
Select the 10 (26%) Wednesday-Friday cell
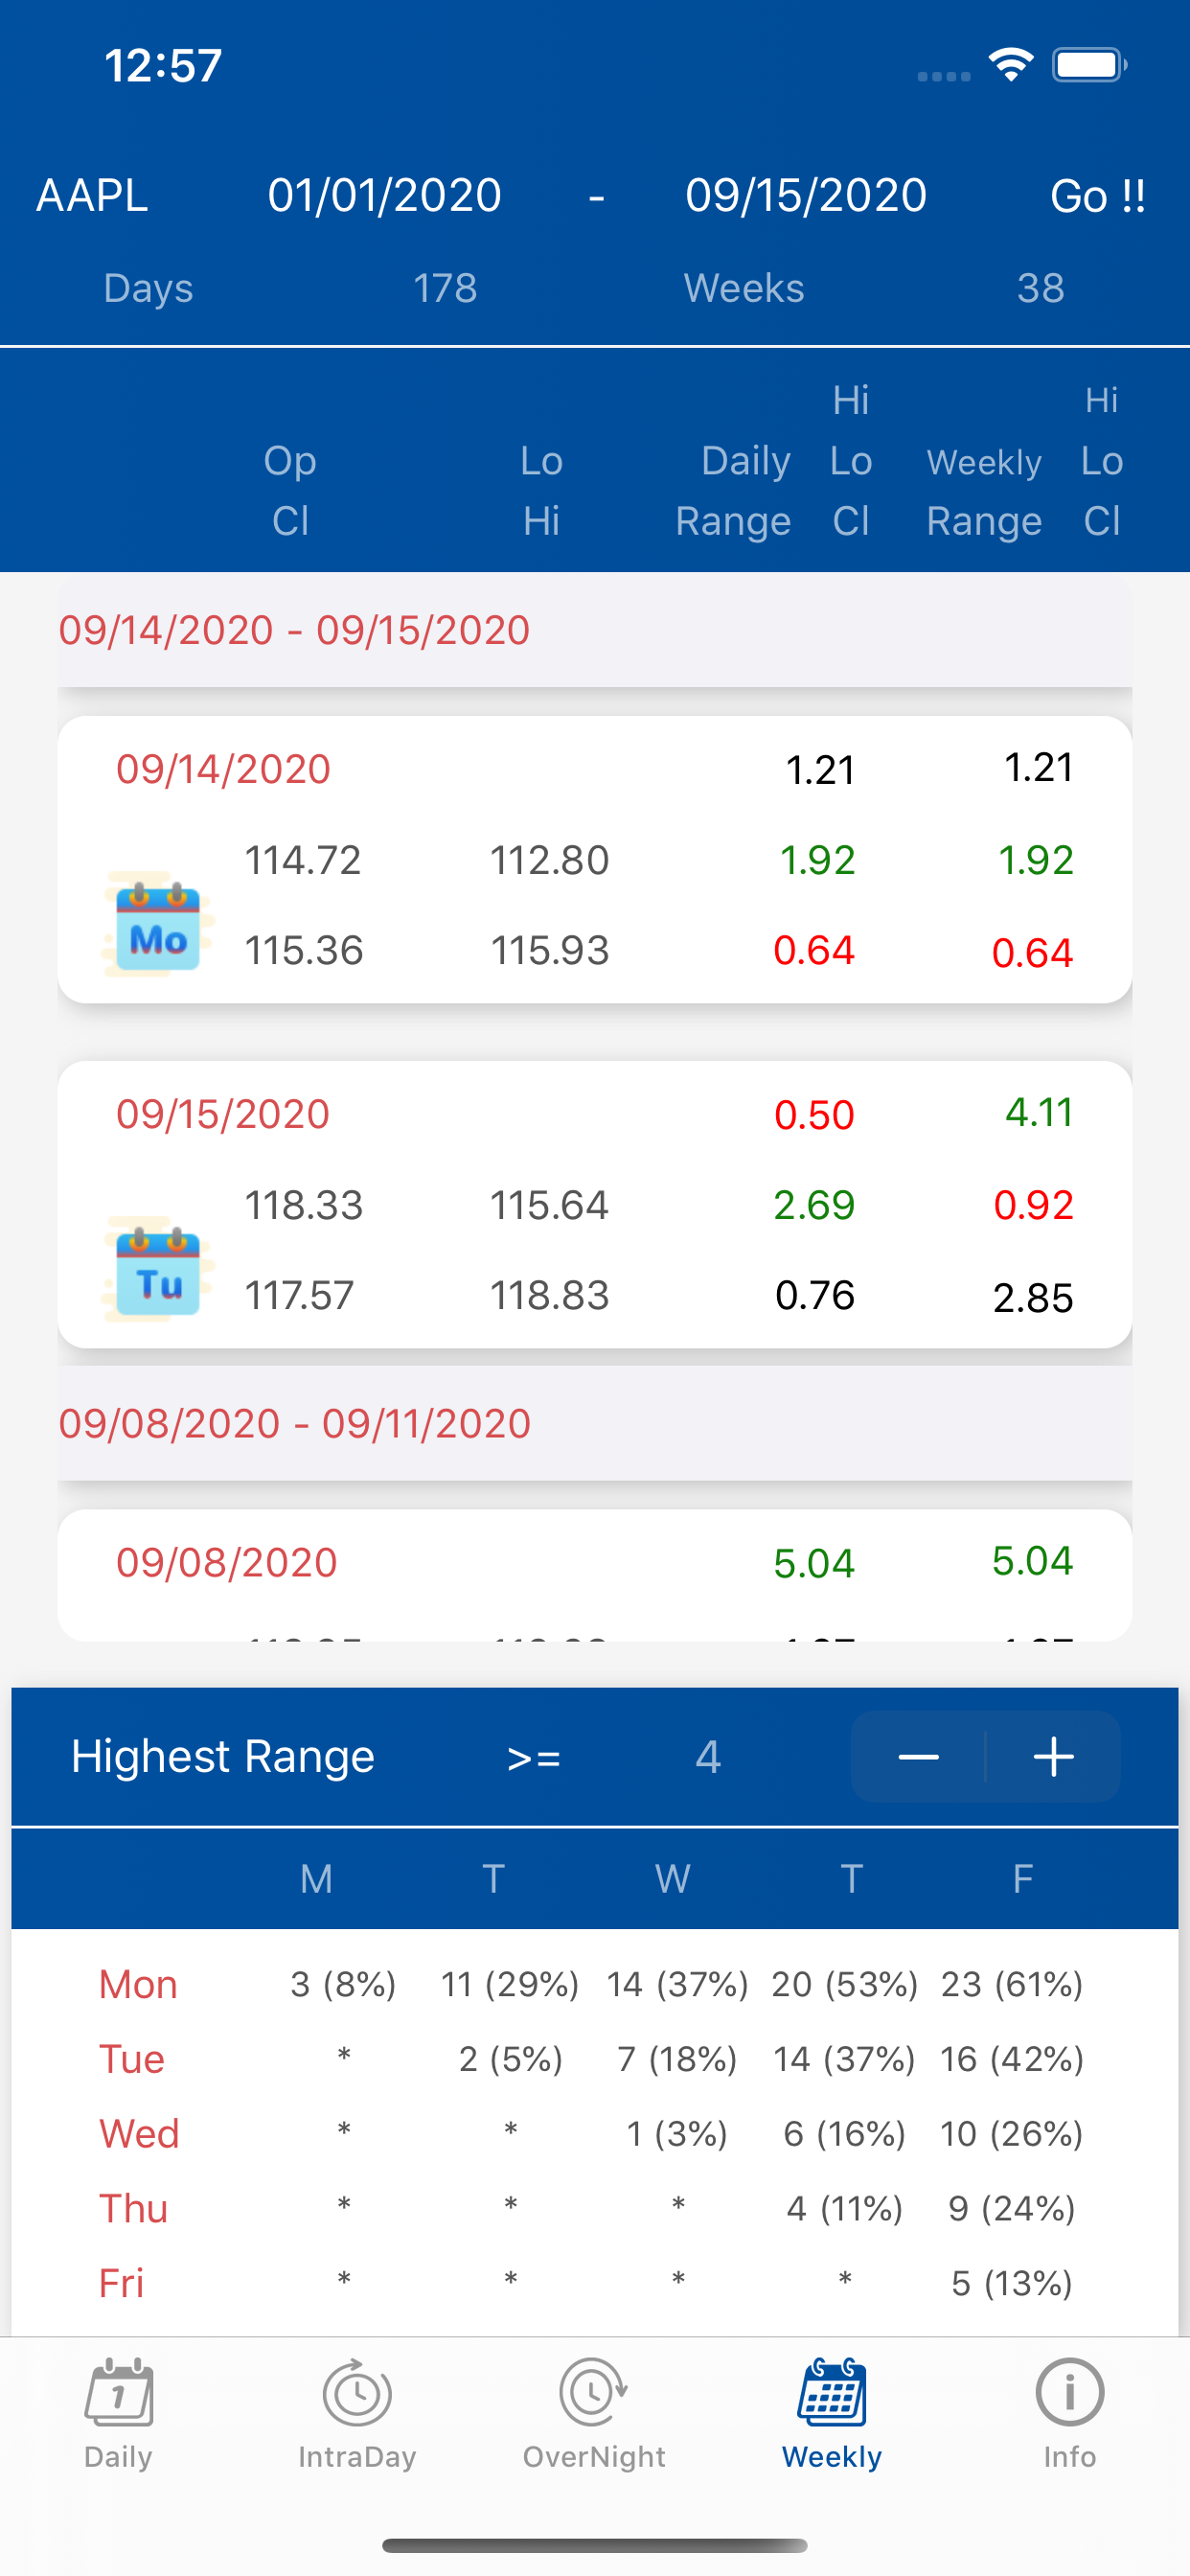point(1012,2134)
